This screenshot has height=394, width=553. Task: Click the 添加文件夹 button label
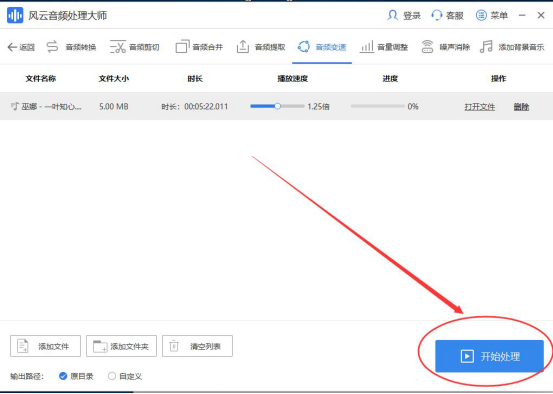[129, 347]
